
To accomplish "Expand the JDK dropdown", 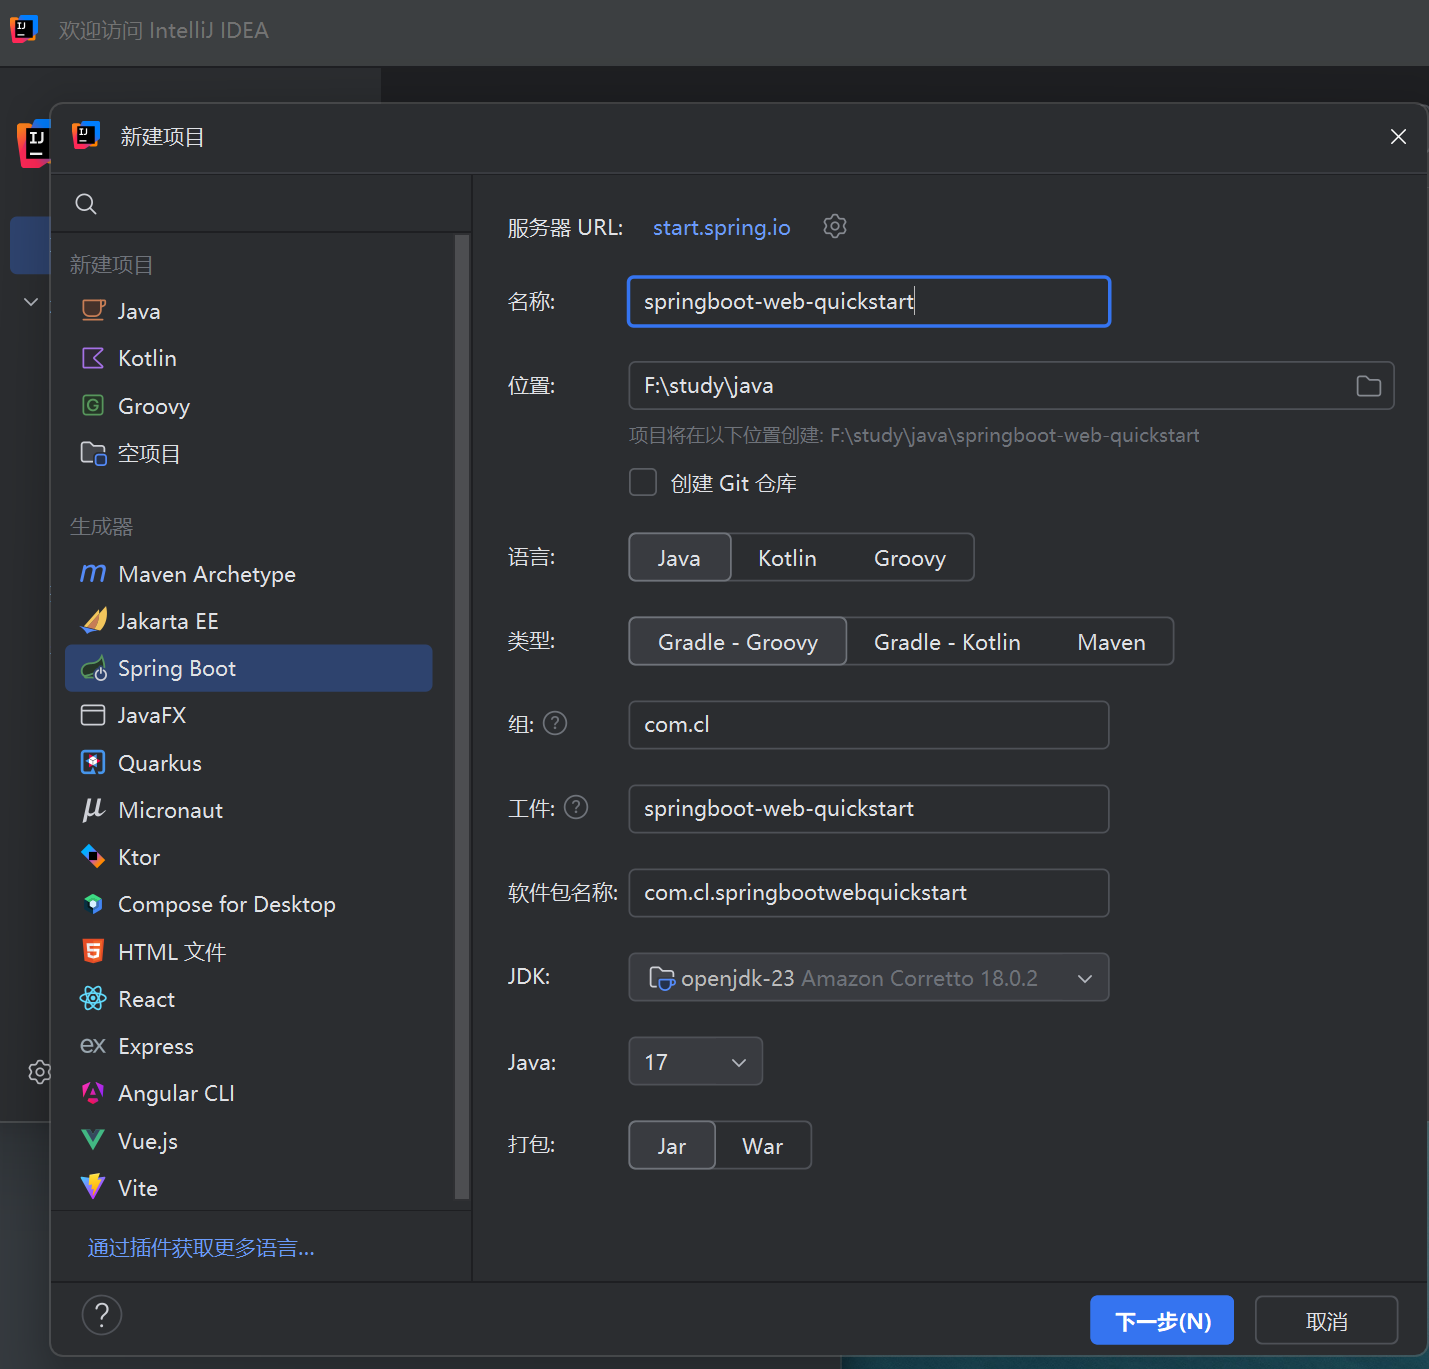I will (1084, 978).
